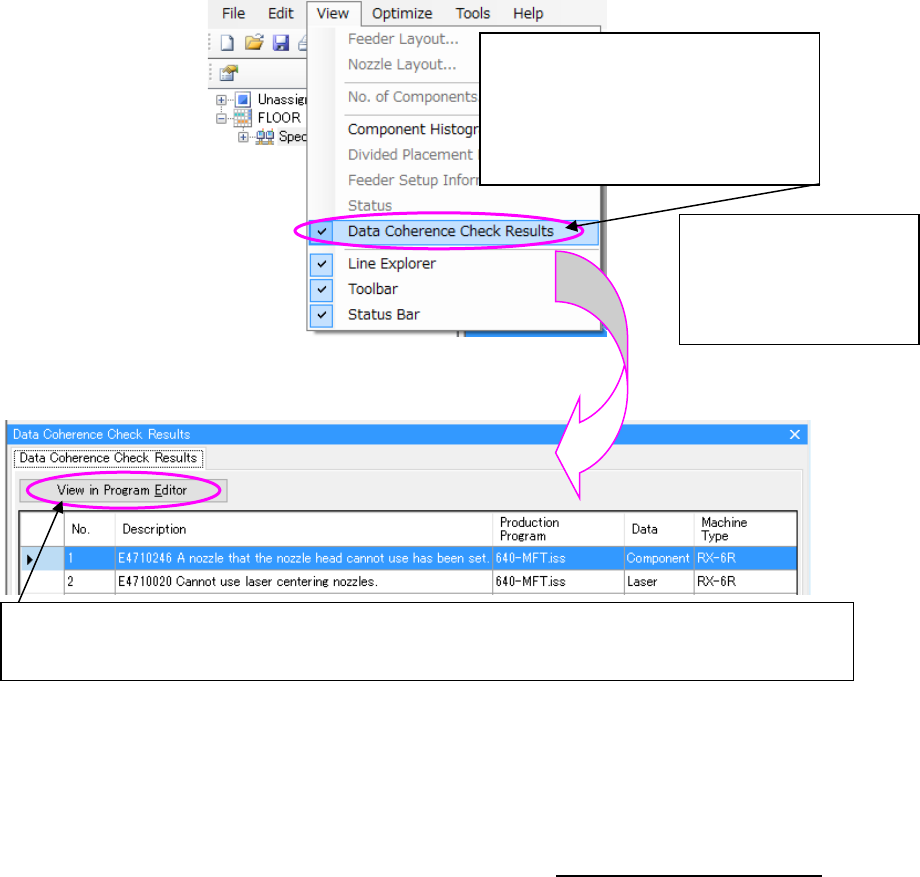Expand the Spec line tree node

coord(243,137)
